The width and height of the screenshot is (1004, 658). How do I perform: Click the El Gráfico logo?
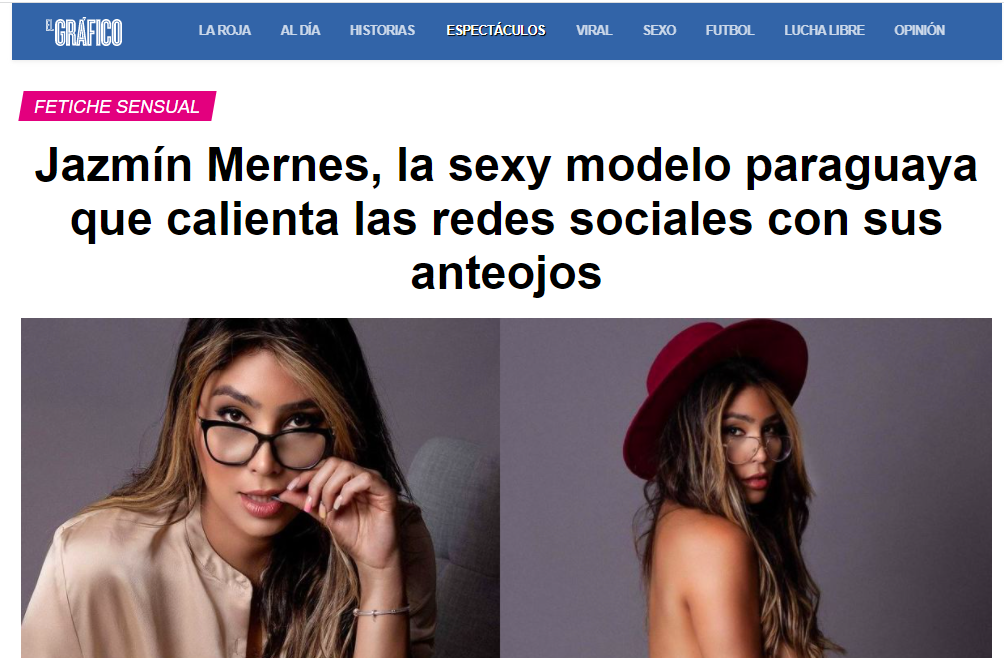pyautogui.click(x=83, y=32)
